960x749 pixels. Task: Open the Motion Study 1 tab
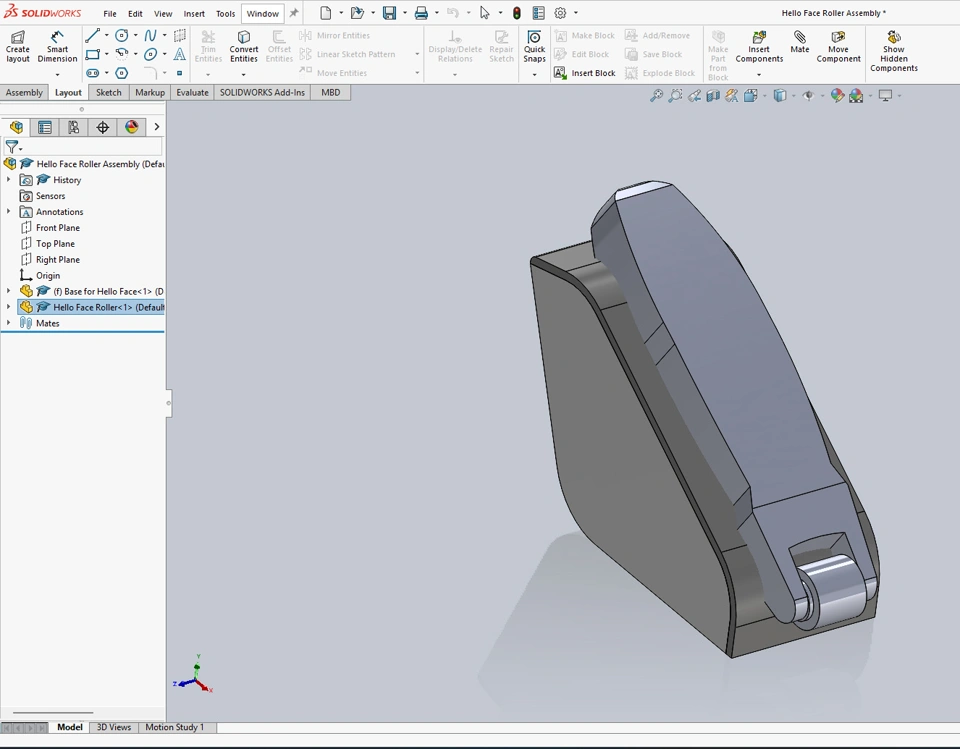[x=174, y=727]
